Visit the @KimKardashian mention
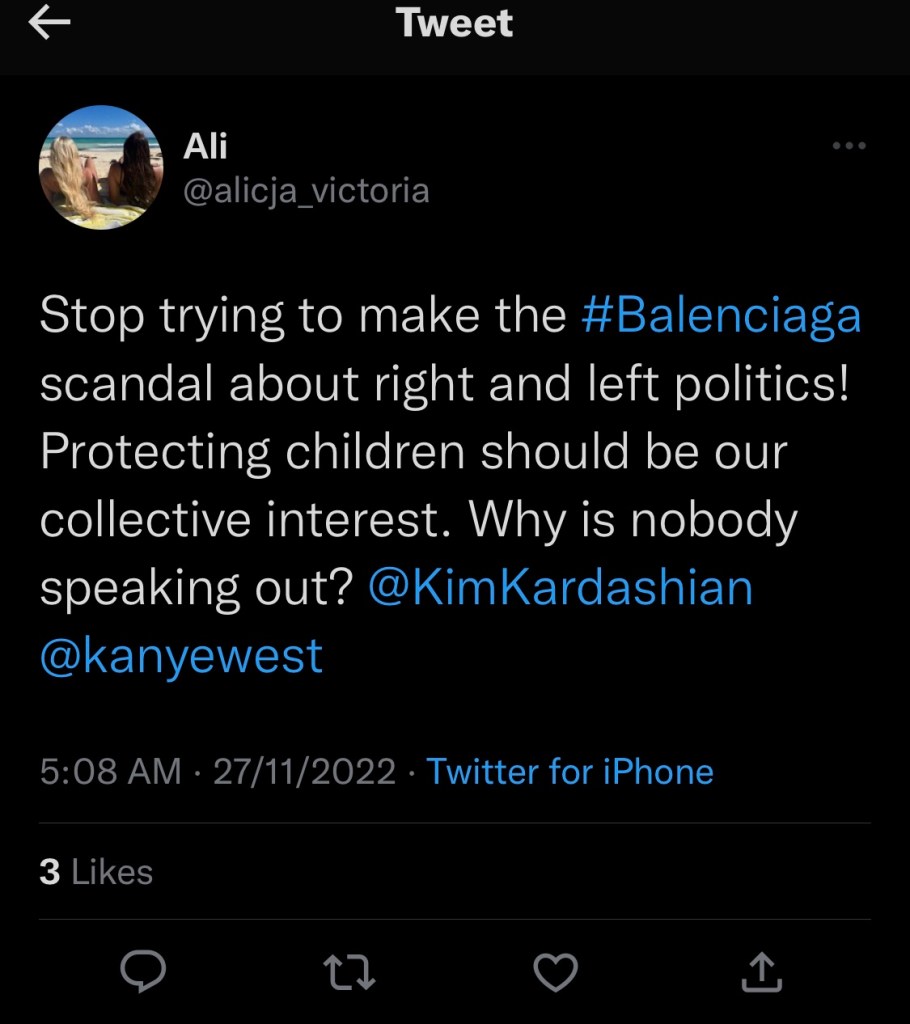The height and width of the screenshot is (1024, 910). 560,587
